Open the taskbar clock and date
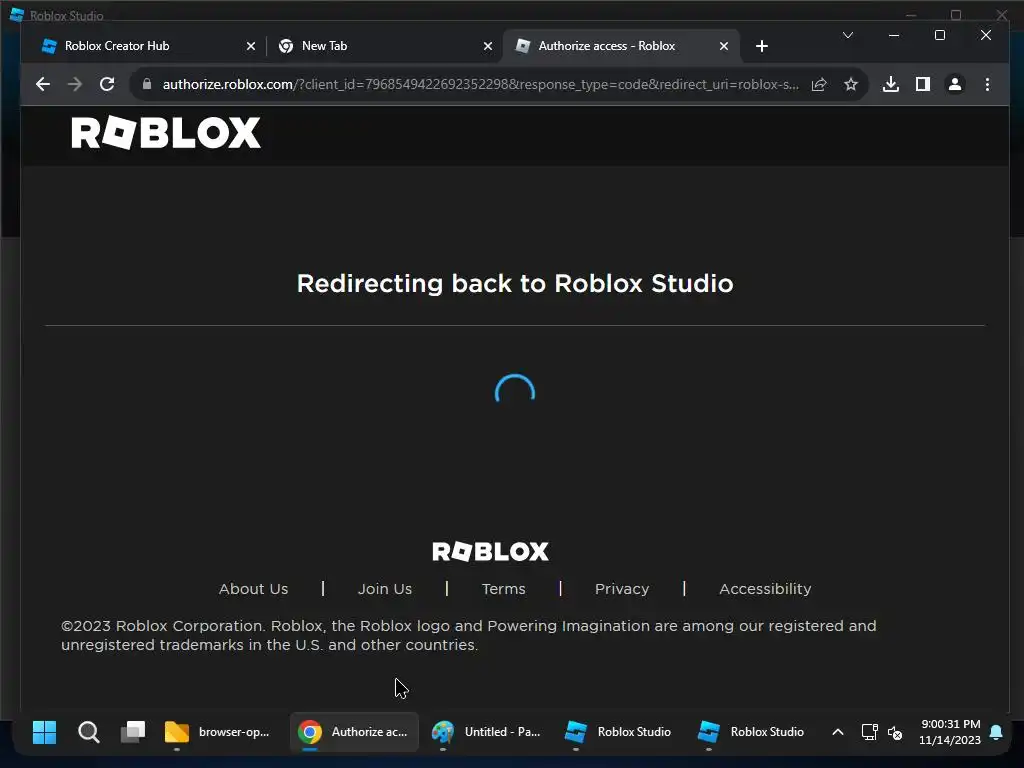The width and height of the screenshot is (1024, 768). (950, 732)
